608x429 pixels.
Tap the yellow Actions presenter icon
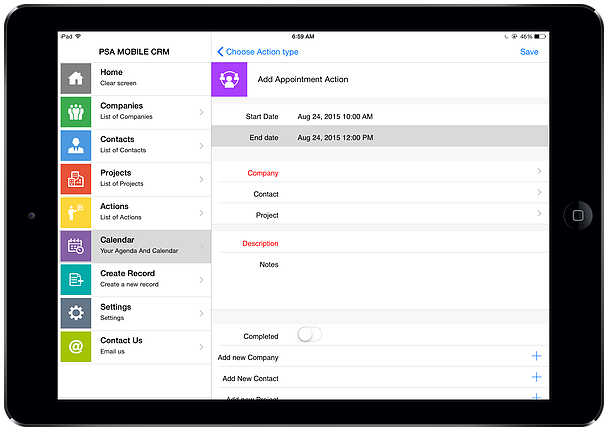click(x=76, y=213)
